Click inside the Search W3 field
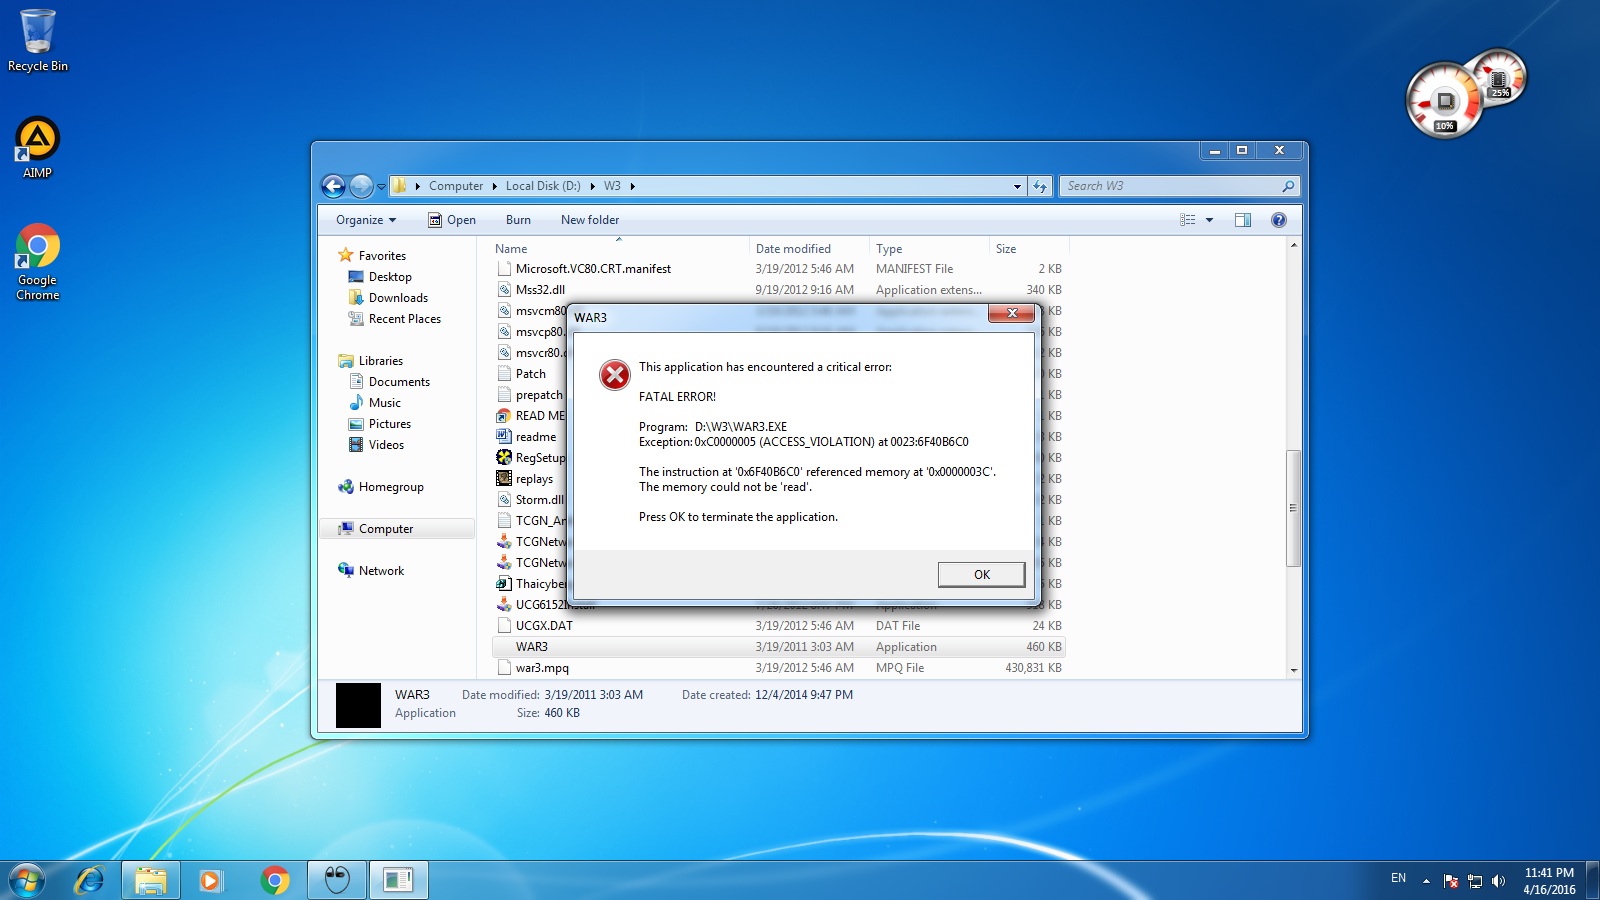This screenshot has width=1600, height=900. click(1170, 186)
